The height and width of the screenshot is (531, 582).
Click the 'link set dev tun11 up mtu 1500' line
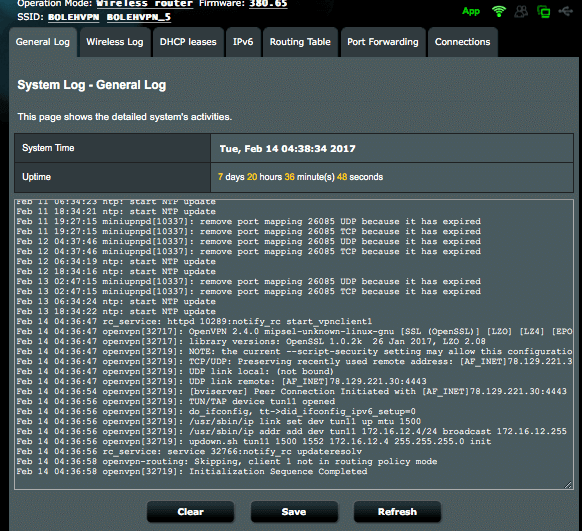[x=219, y=422]
